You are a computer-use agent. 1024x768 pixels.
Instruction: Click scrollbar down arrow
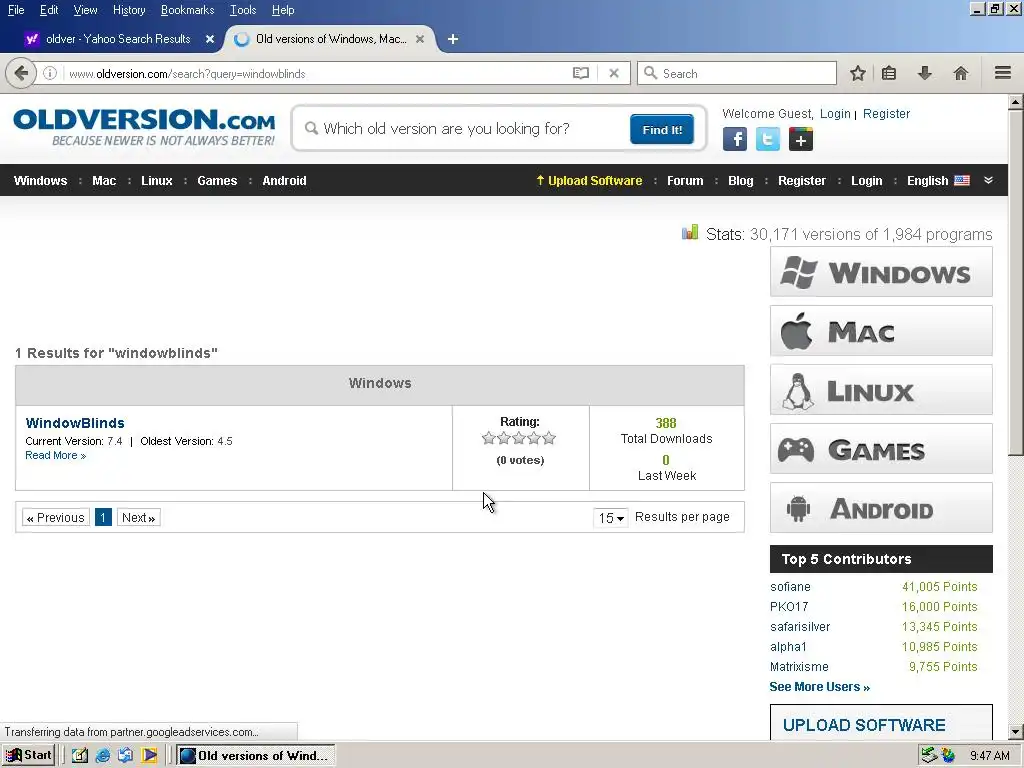(1016, 732)
